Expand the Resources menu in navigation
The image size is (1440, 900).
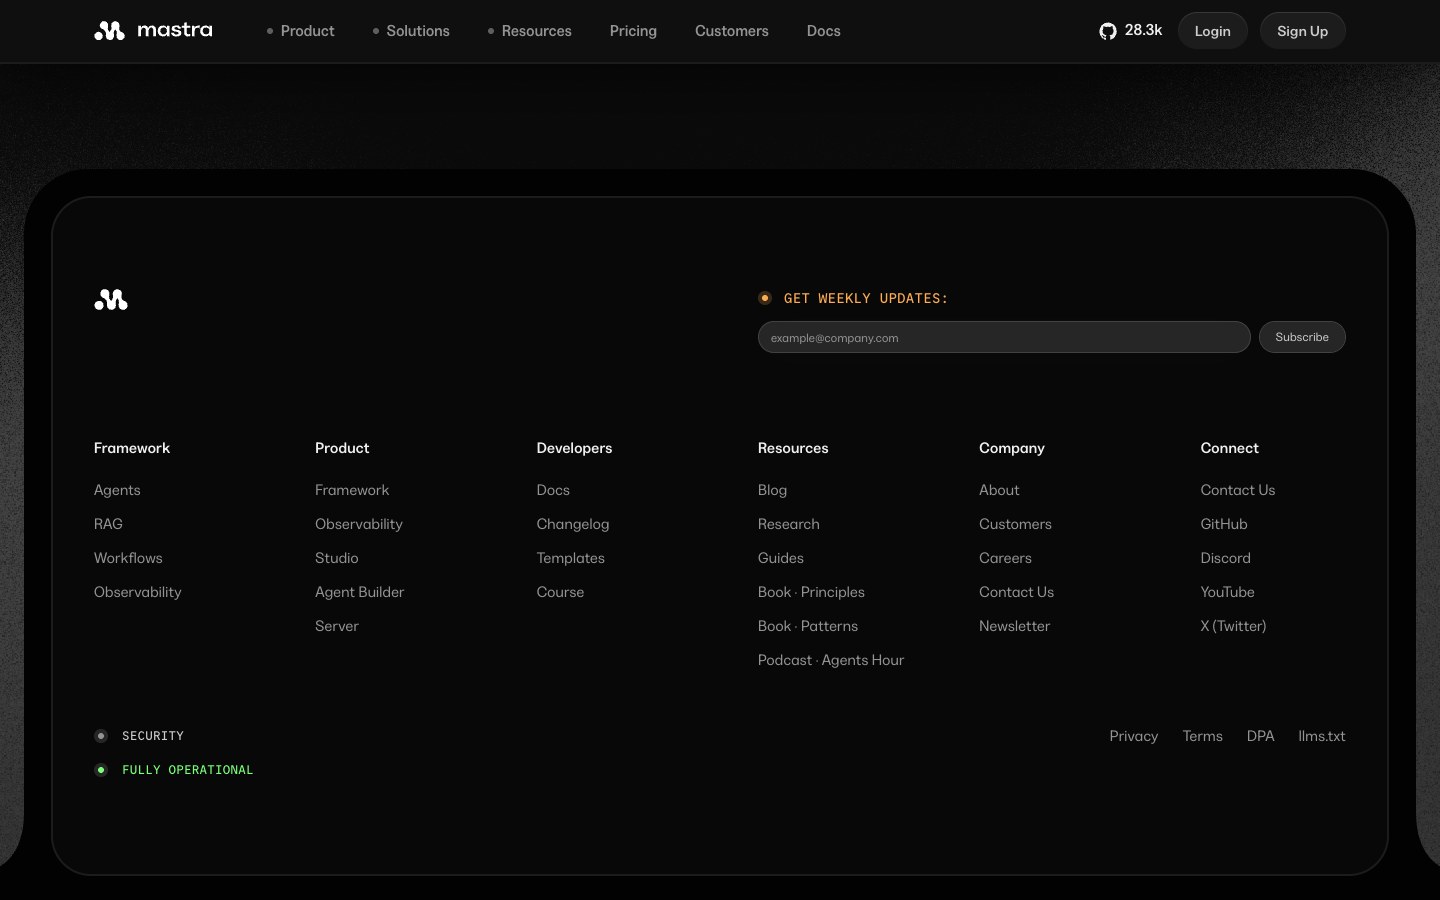[x=529, y=31]
